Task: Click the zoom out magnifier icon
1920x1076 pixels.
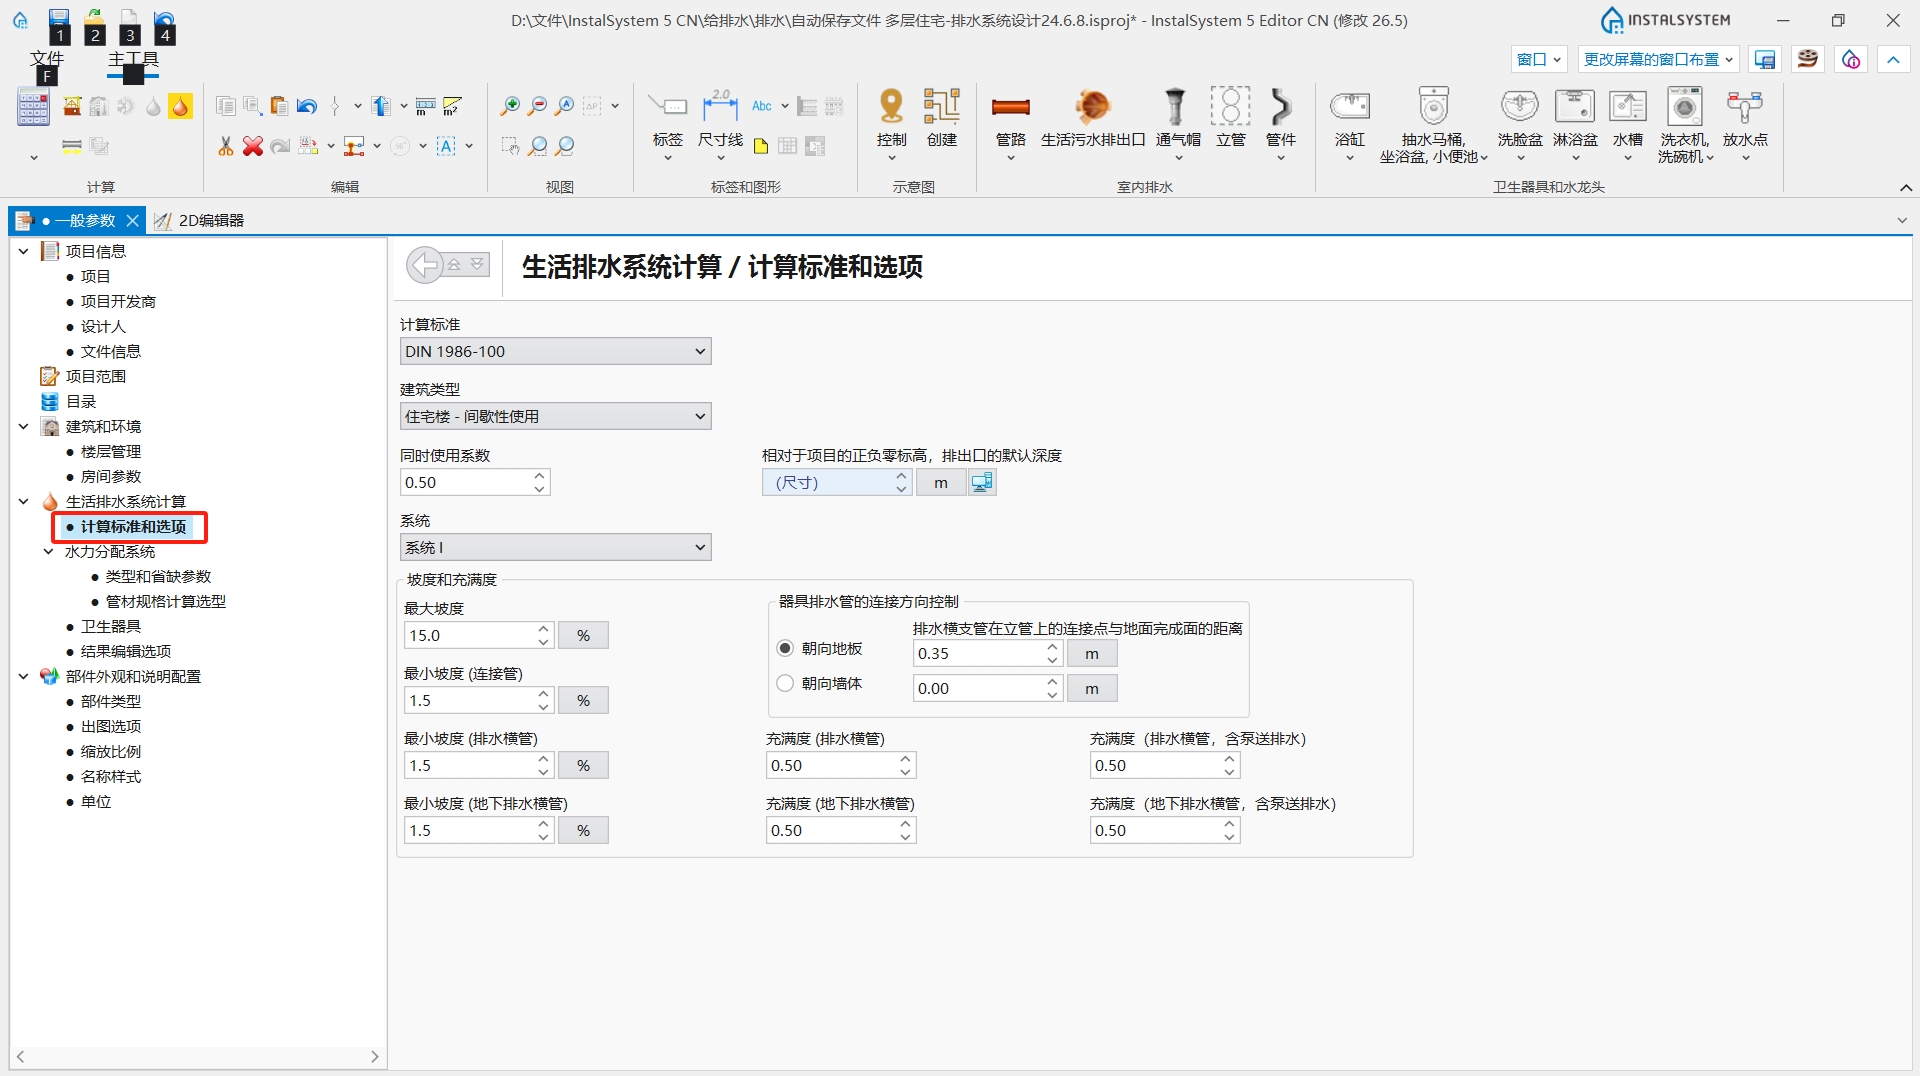Action: tap(537, 106)
